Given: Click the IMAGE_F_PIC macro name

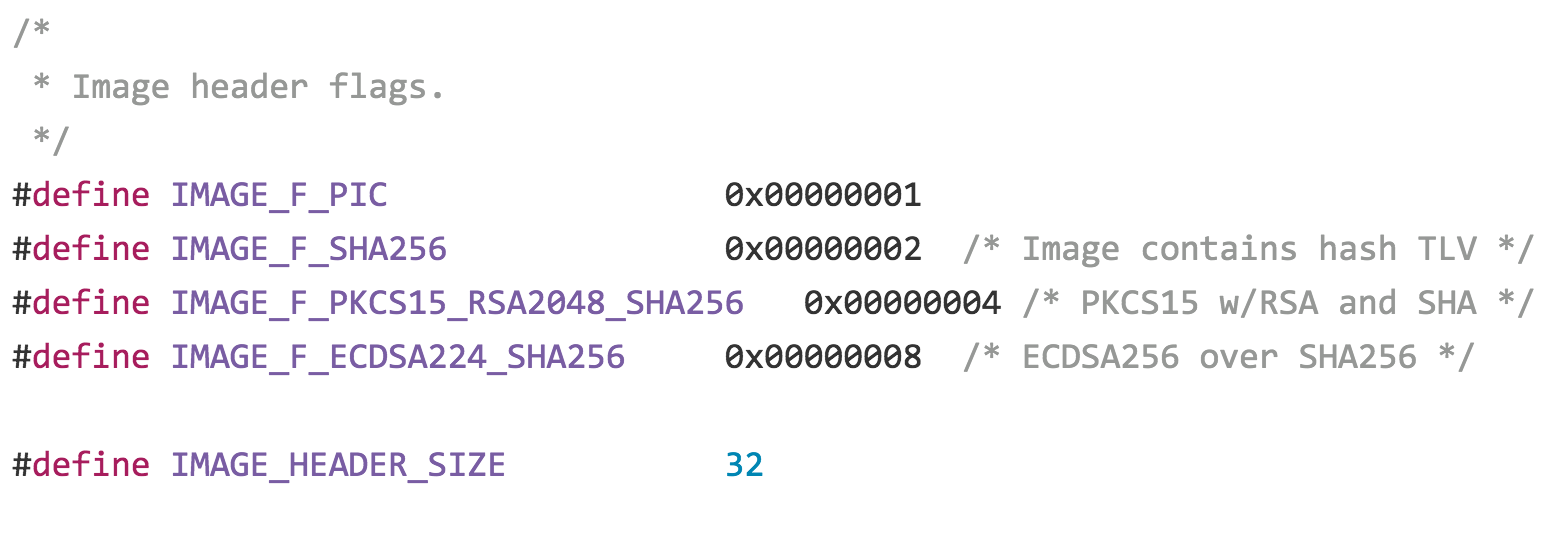Looking at the screenshot, I should coord(279,195).
